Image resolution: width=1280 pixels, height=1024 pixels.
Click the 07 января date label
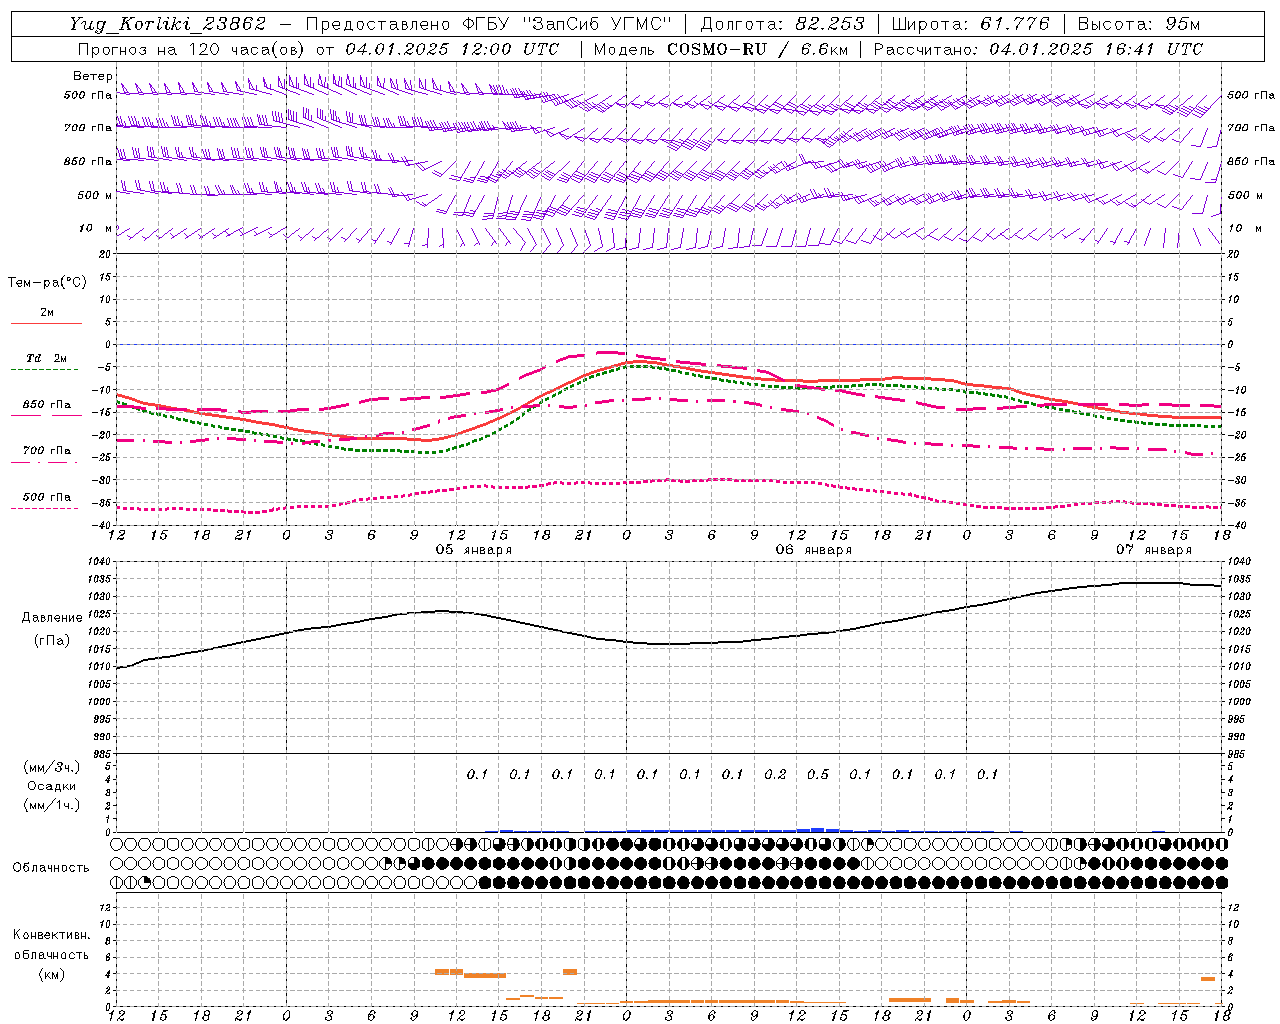click(1154, 550)
